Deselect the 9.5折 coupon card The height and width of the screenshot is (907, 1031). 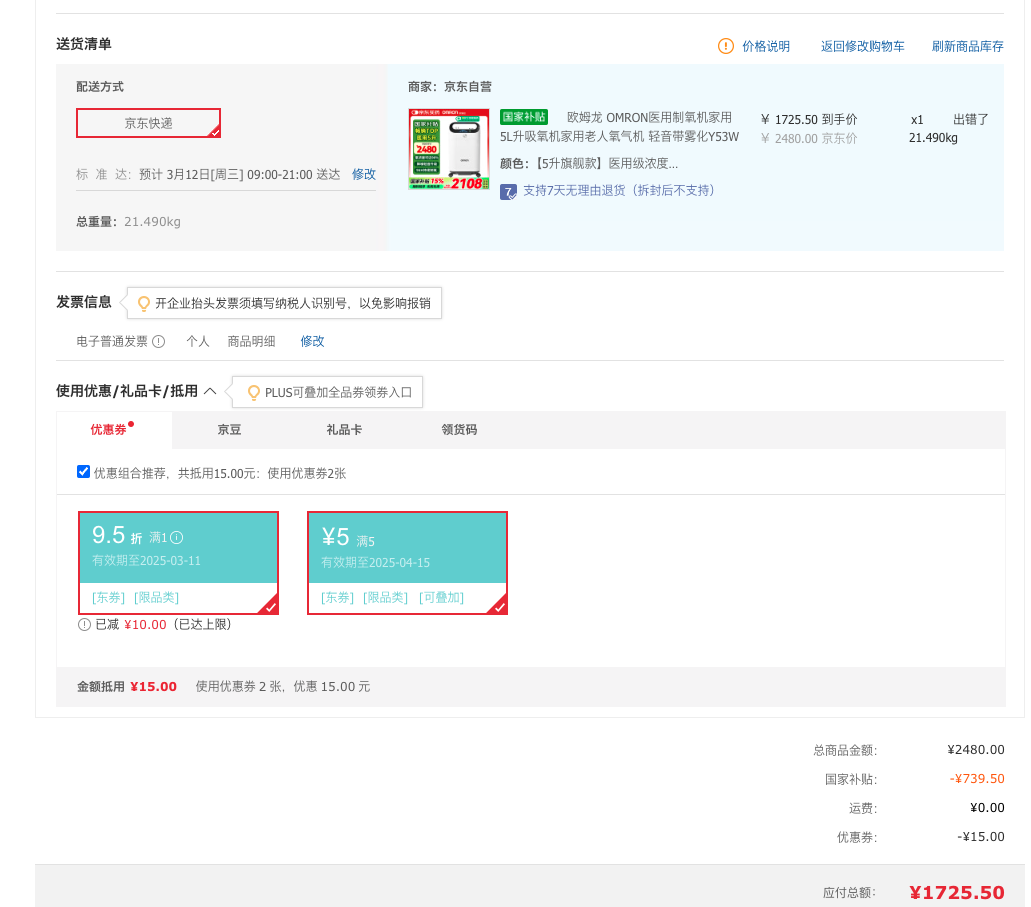[178, 563]
